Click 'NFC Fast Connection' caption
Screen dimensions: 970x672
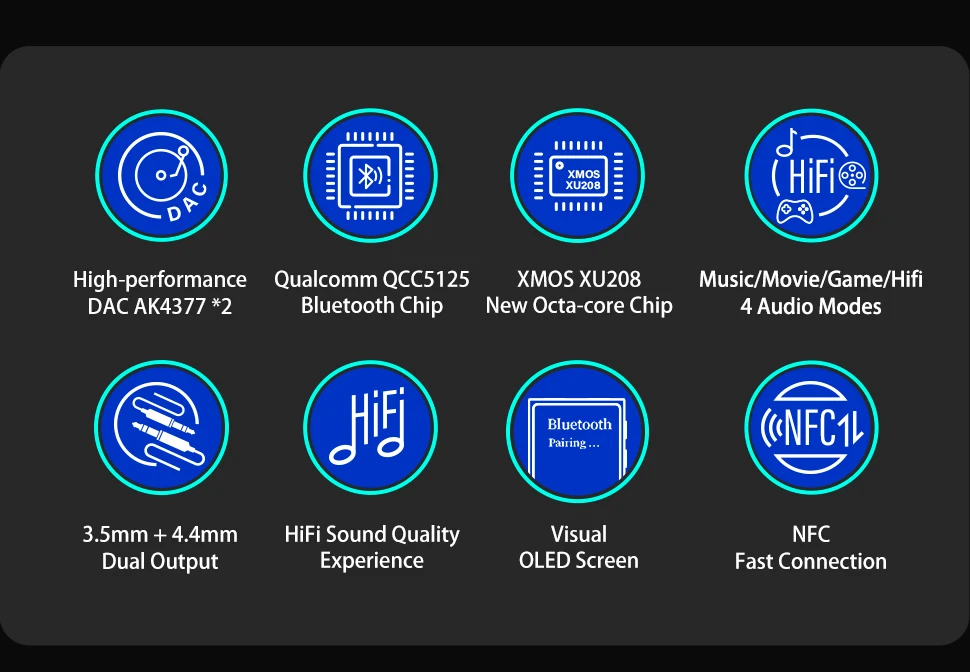click(811, 548)
